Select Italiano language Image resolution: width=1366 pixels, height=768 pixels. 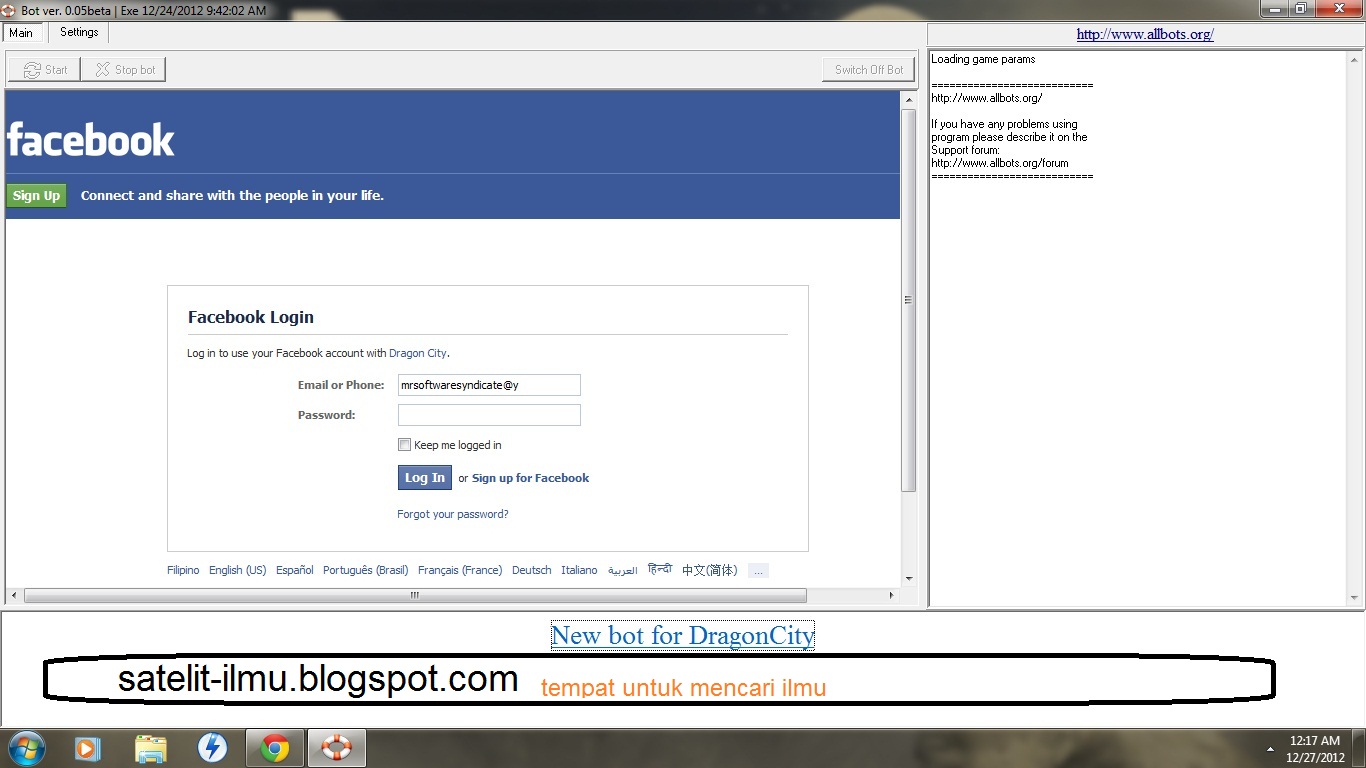tap(579, 570)
